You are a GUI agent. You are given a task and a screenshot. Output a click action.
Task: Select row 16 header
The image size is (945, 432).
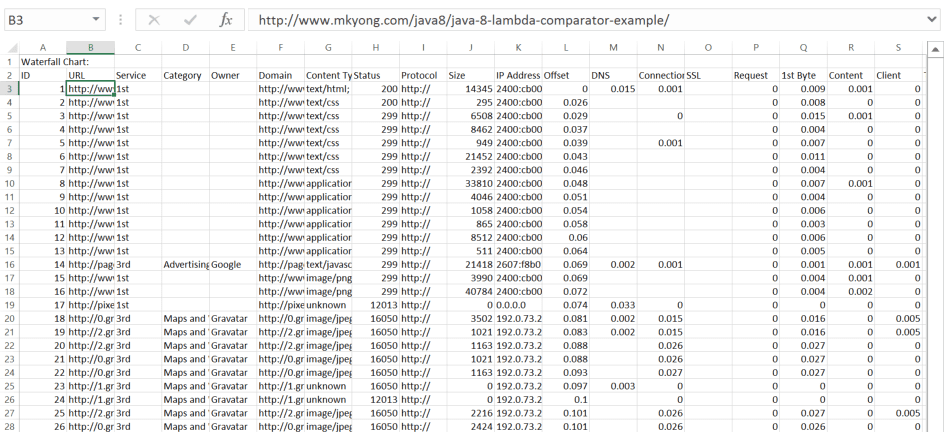pyautogui.click(x=10, y=264)
